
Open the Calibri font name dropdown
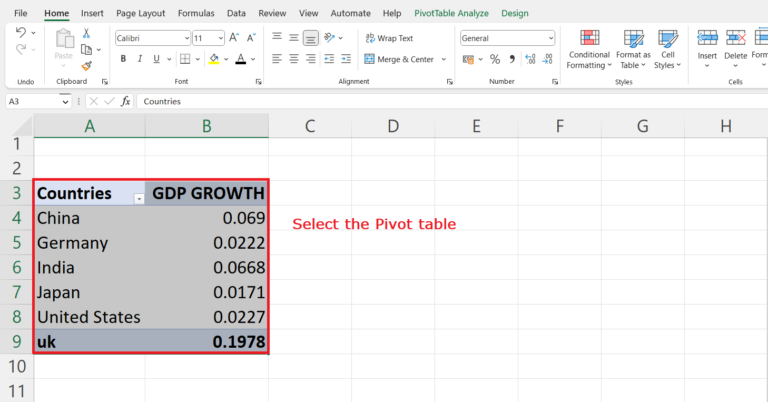185,38
